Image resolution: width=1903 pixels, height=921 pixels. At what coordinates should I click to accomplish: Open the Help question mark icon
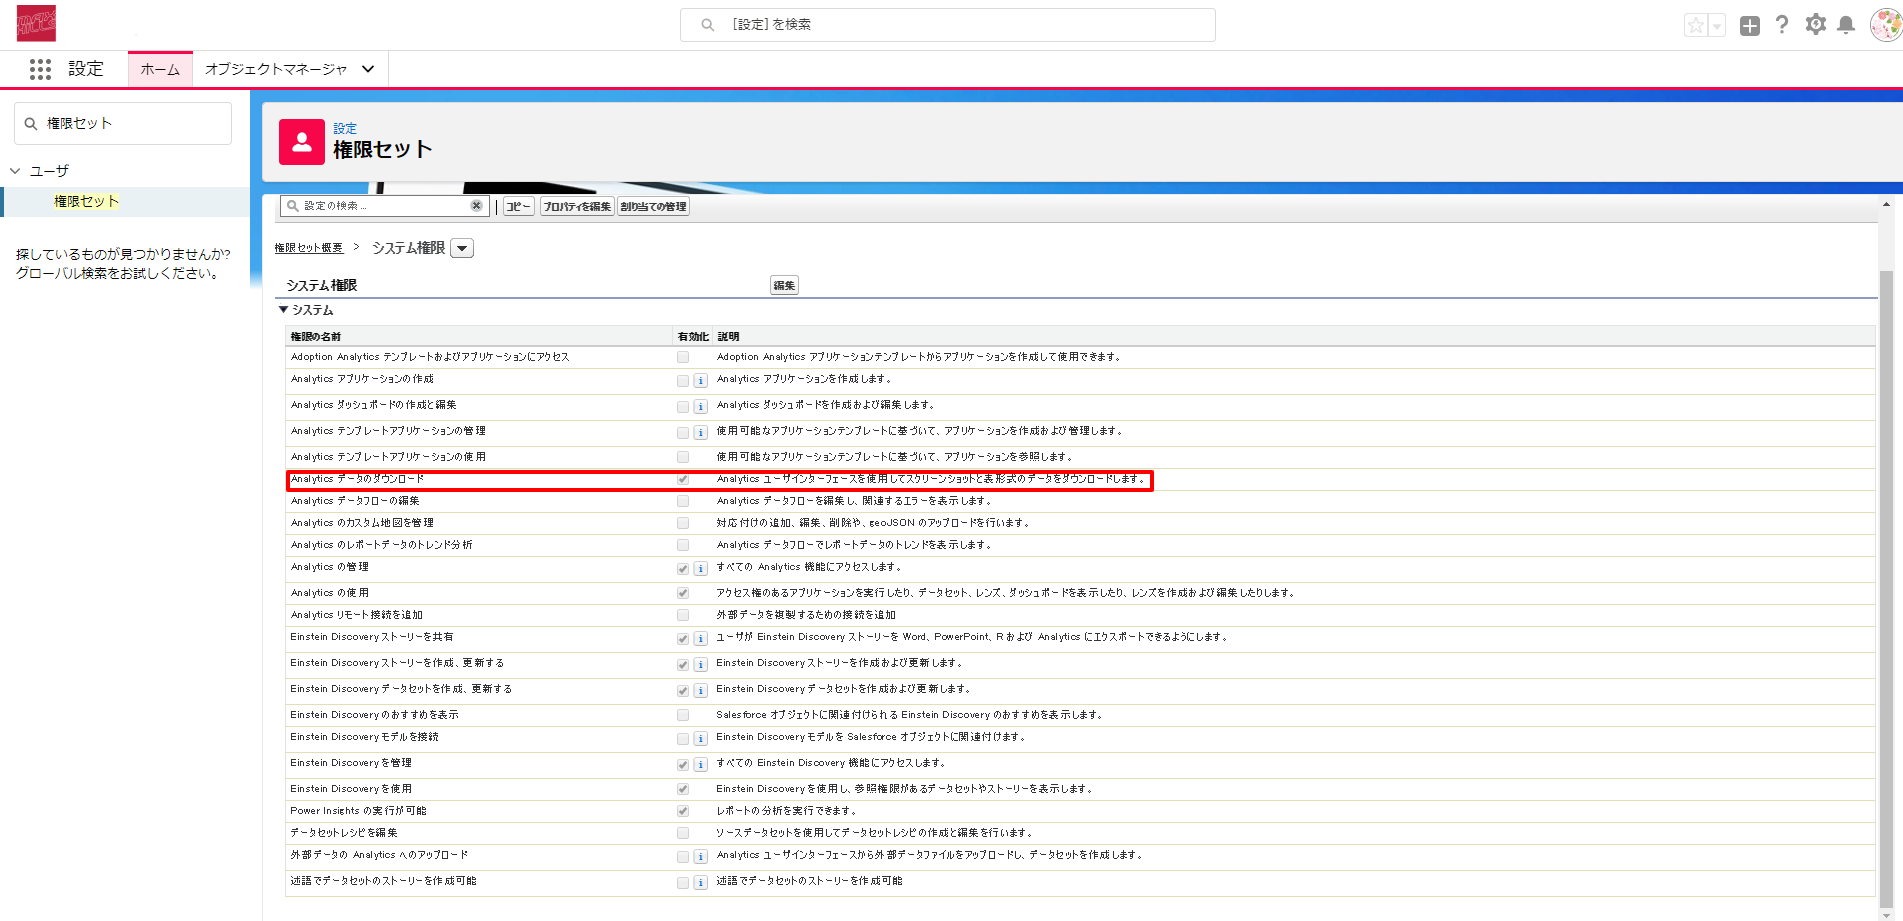(x=1782, y=25)
